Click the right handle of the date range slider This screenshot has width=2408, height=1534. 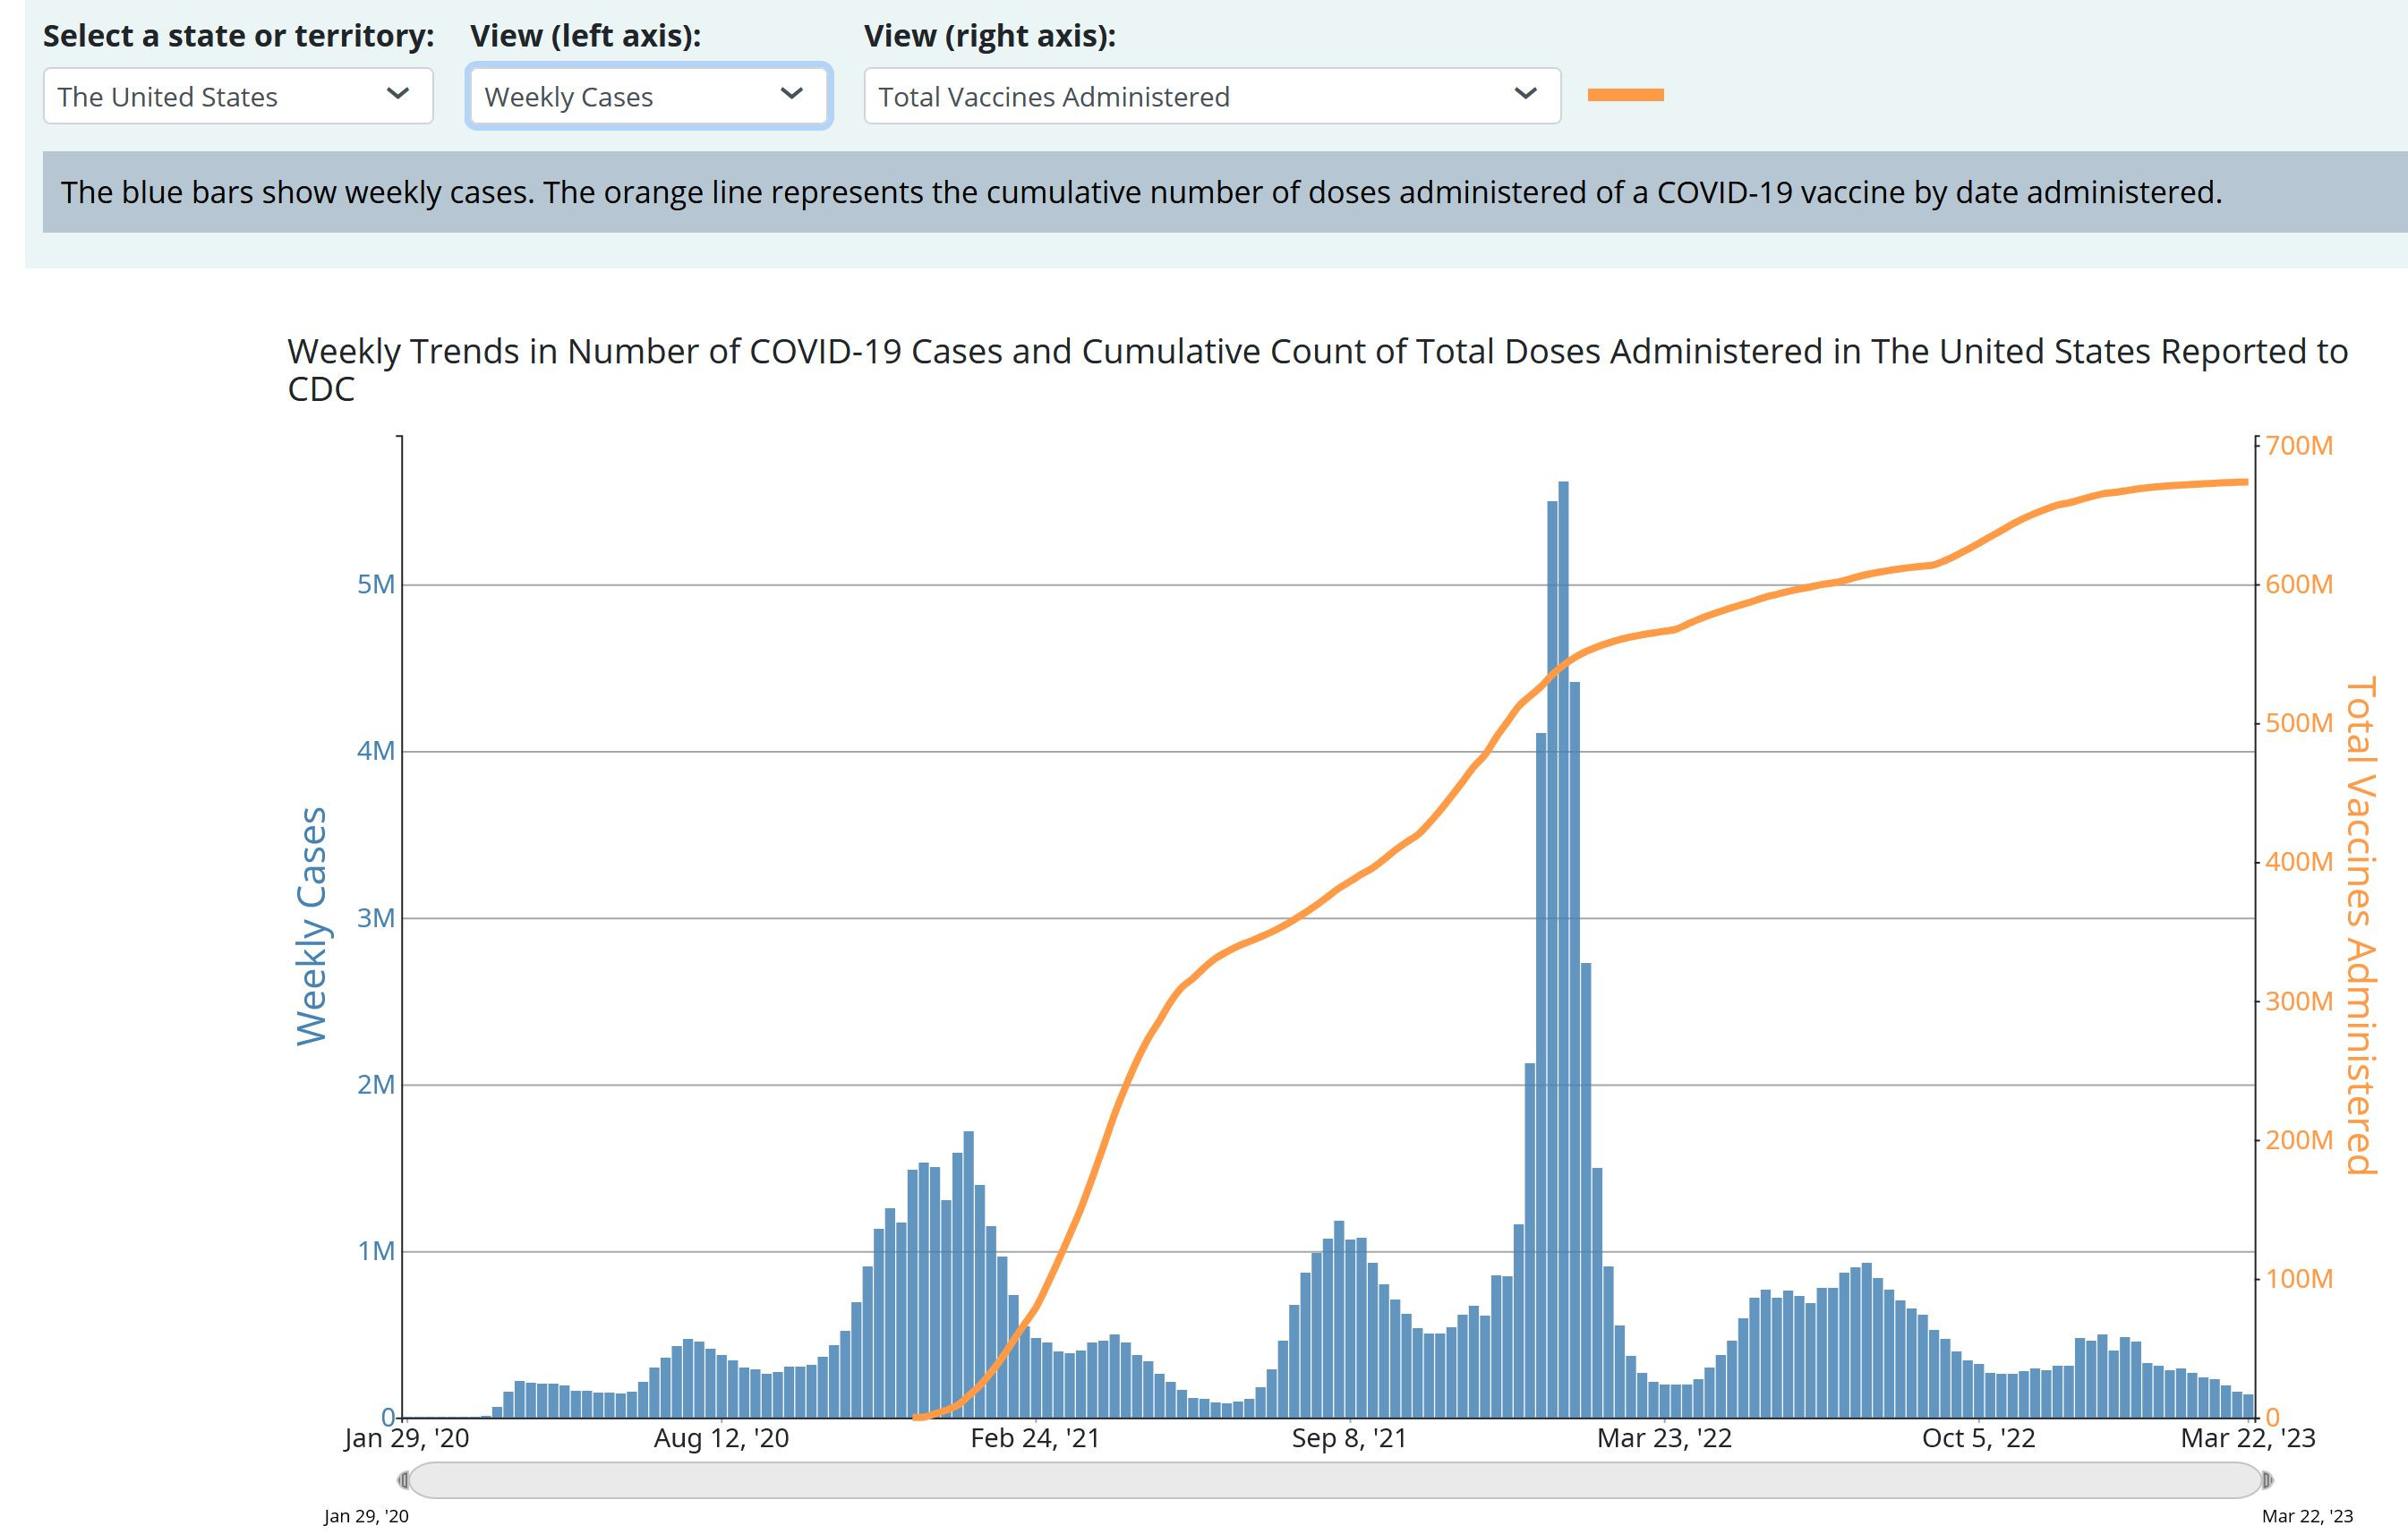2267,1480
